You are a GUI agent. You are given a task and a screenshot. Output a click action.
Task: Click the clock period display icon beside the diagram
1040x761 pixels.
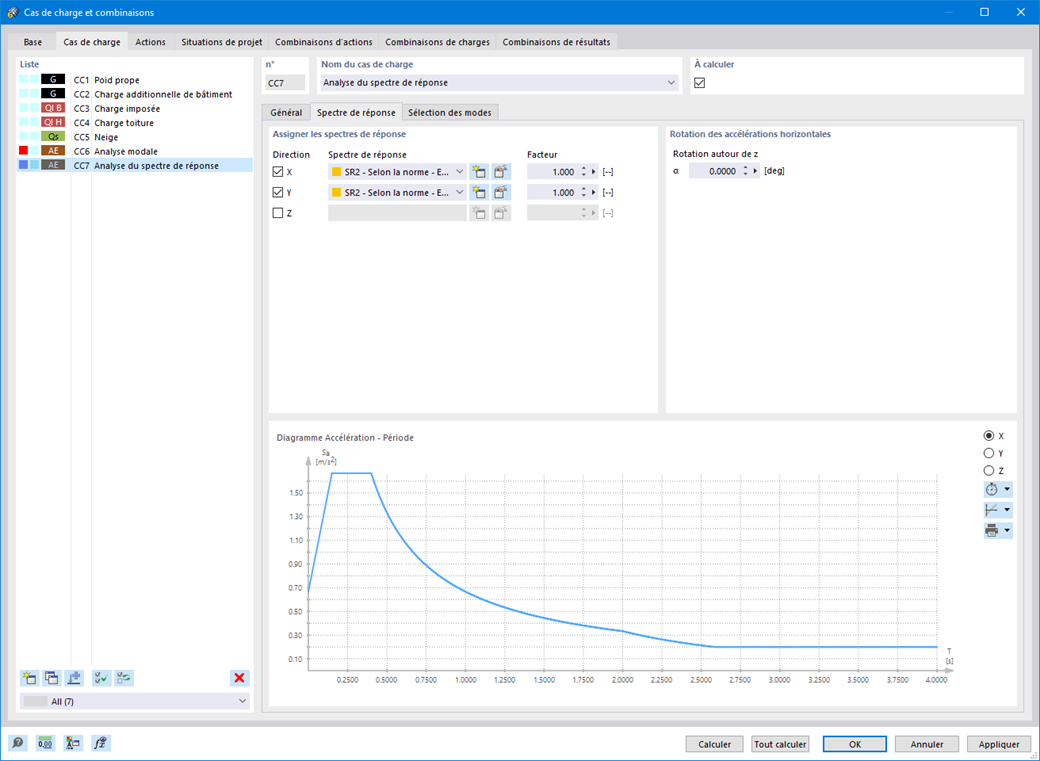[992, 490]
